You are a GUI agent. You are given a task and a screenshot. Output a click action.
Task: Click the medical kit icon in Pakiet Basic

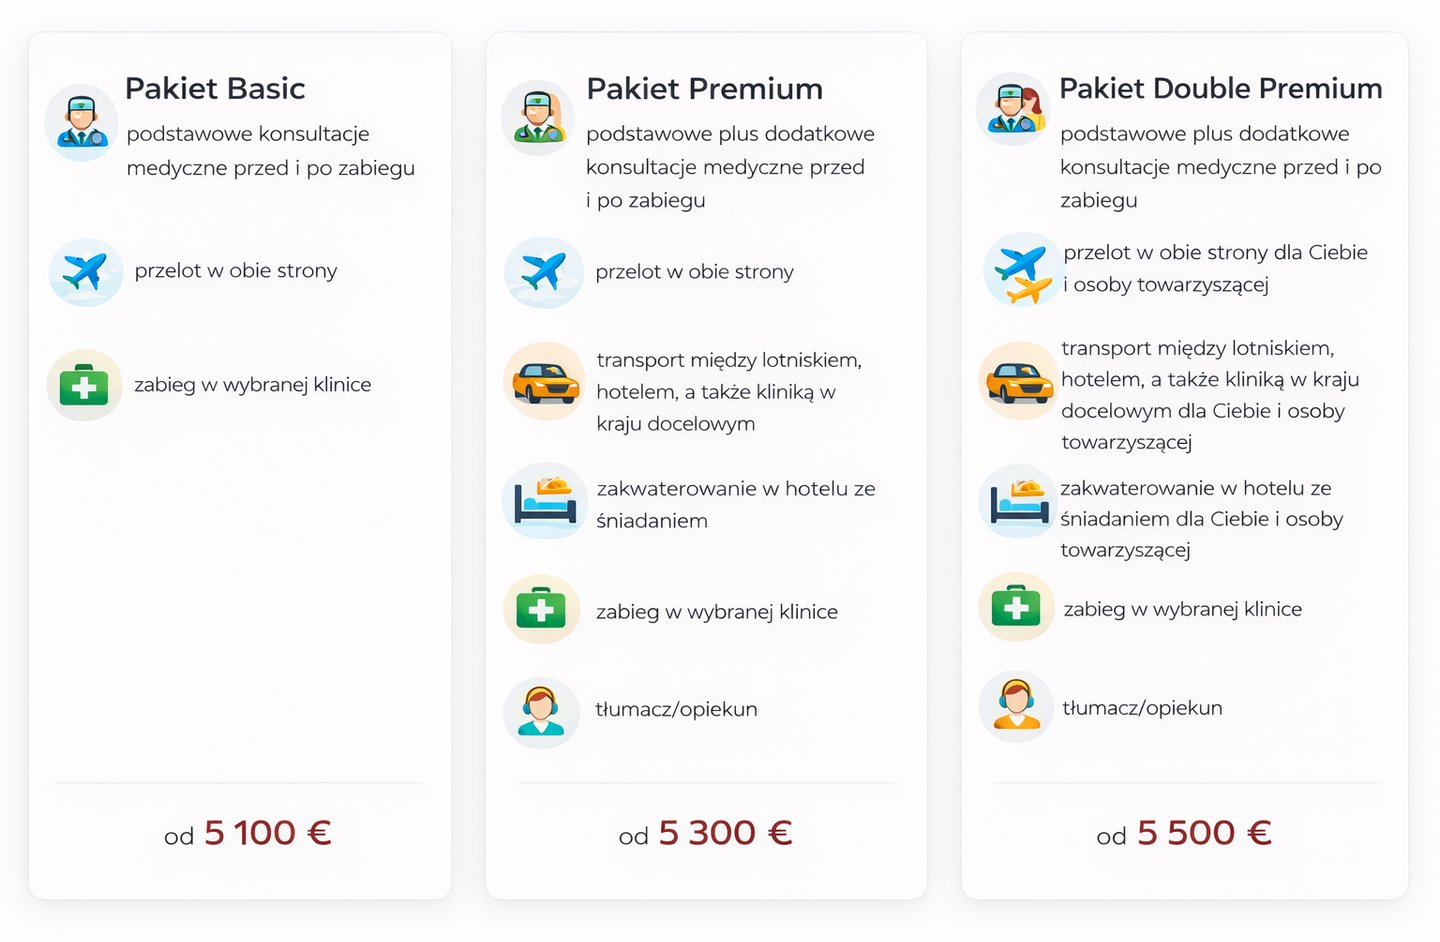pyautogui.click(x=84, y=385)
